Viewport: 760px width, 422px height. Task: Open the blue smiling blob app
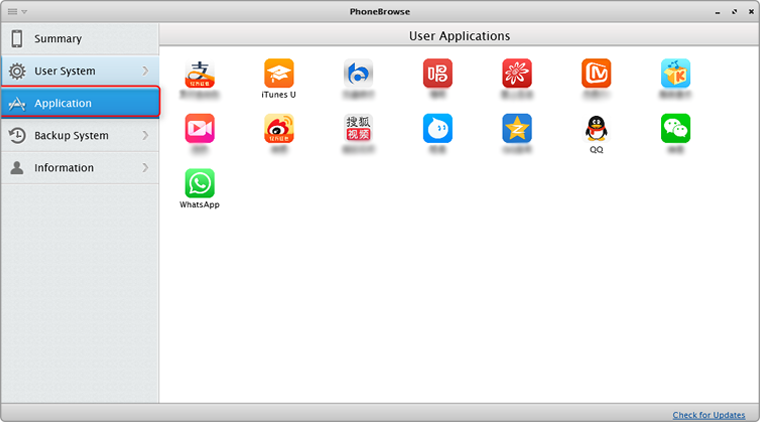click(x=437, y=128)
